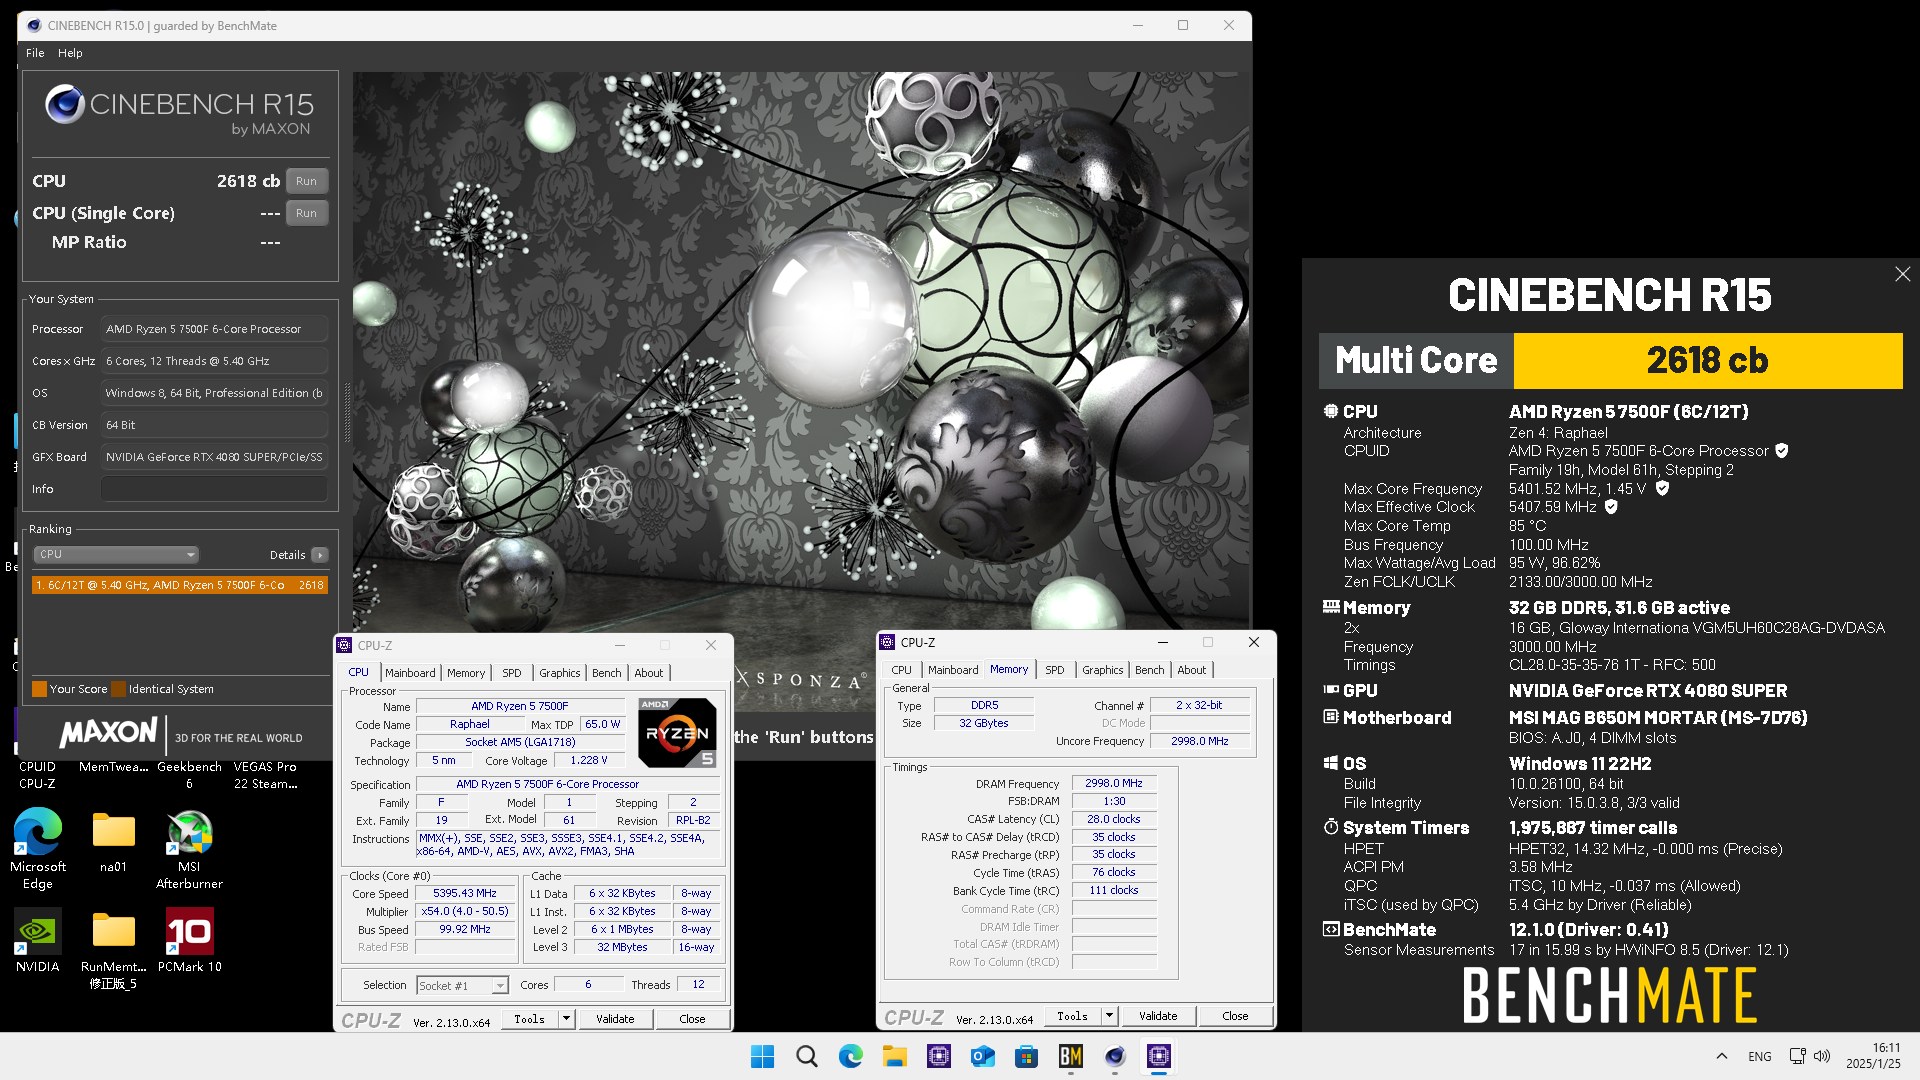Click the Ryzen 5 logo in CPU-Z
Screen dimensions: 1920x1080
[677, 733]
